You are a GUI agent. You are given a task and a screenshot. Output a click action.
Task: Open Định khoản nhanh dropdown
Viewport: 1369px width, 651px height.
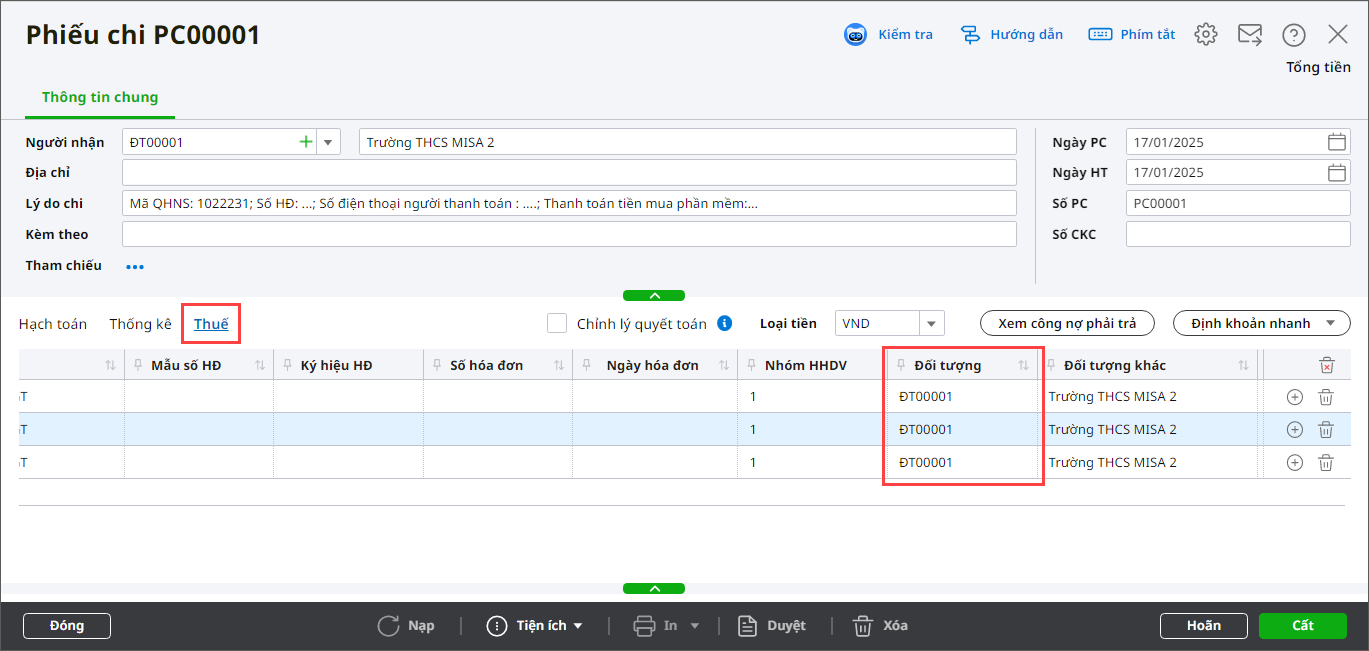[1261, 323]
